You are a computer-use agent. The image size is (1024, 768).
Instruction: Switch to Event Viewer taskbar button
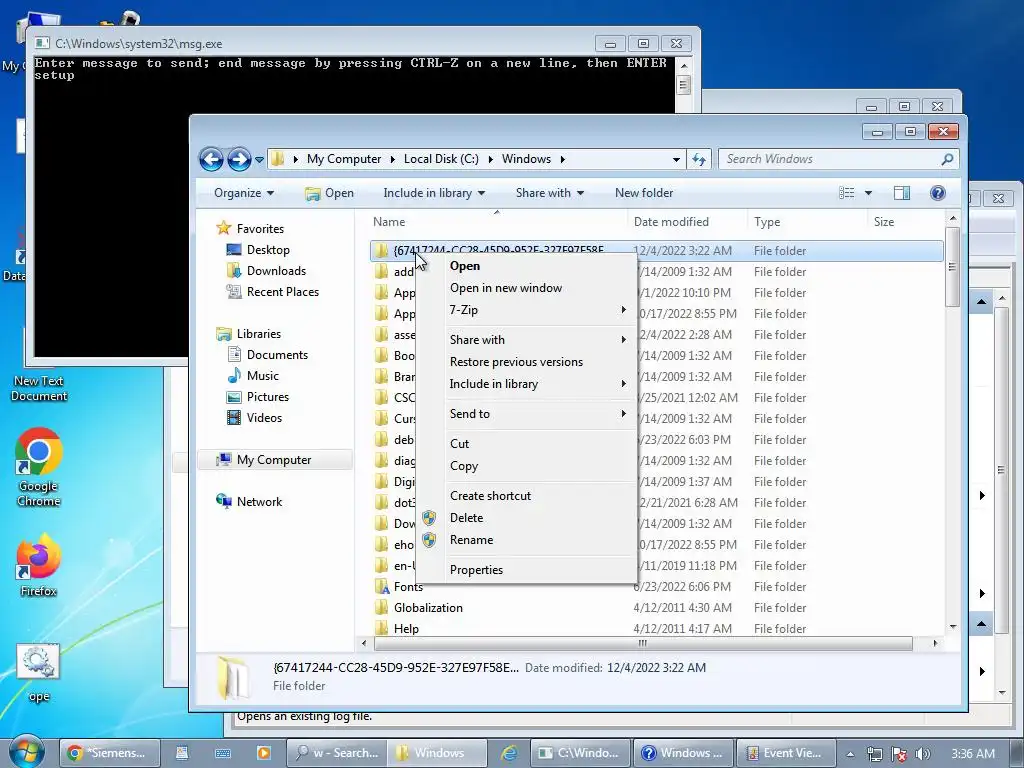tap(786, 753)
